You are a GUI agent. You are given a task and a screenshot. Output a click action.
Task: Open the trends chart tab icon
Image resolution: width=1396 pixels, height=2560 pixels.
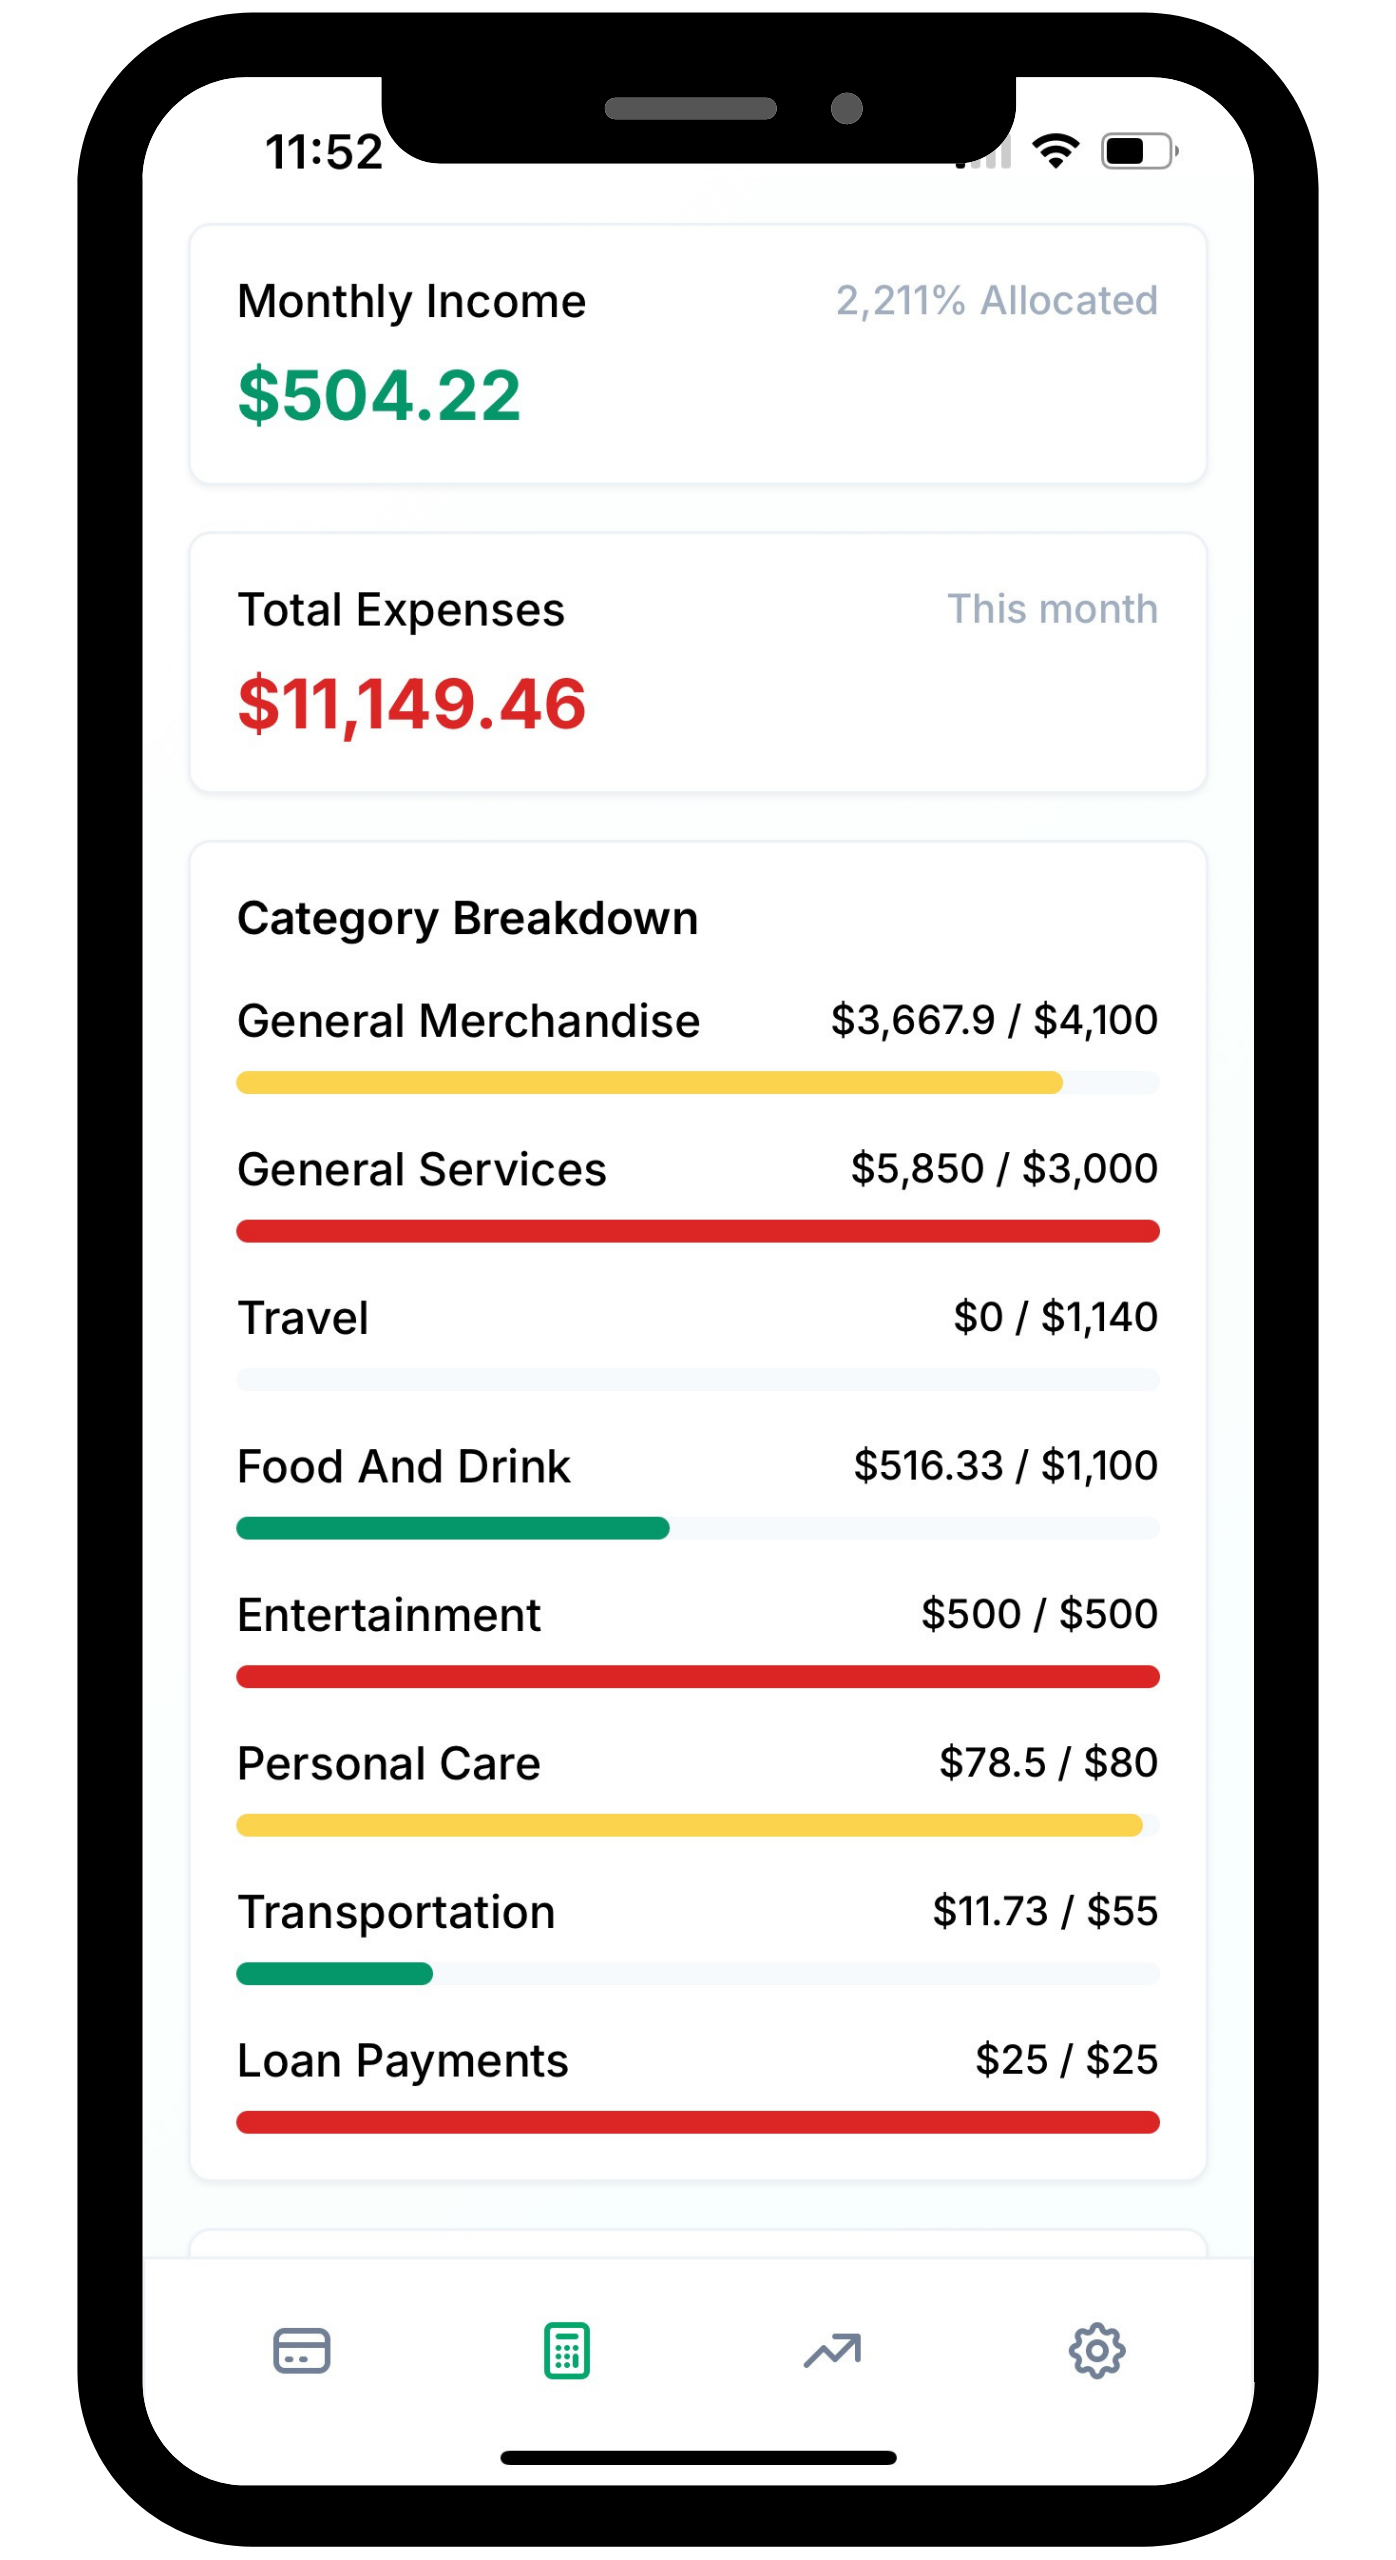point(832,2350)
